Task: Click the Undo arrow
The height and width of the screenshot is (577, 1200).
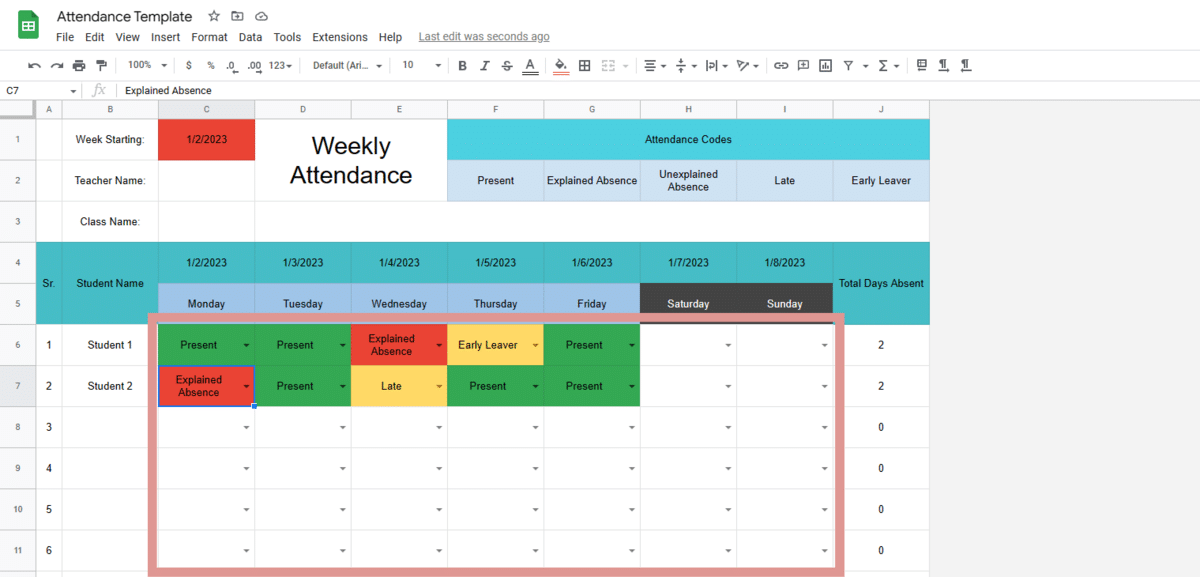Action: (x=33, y=64)
